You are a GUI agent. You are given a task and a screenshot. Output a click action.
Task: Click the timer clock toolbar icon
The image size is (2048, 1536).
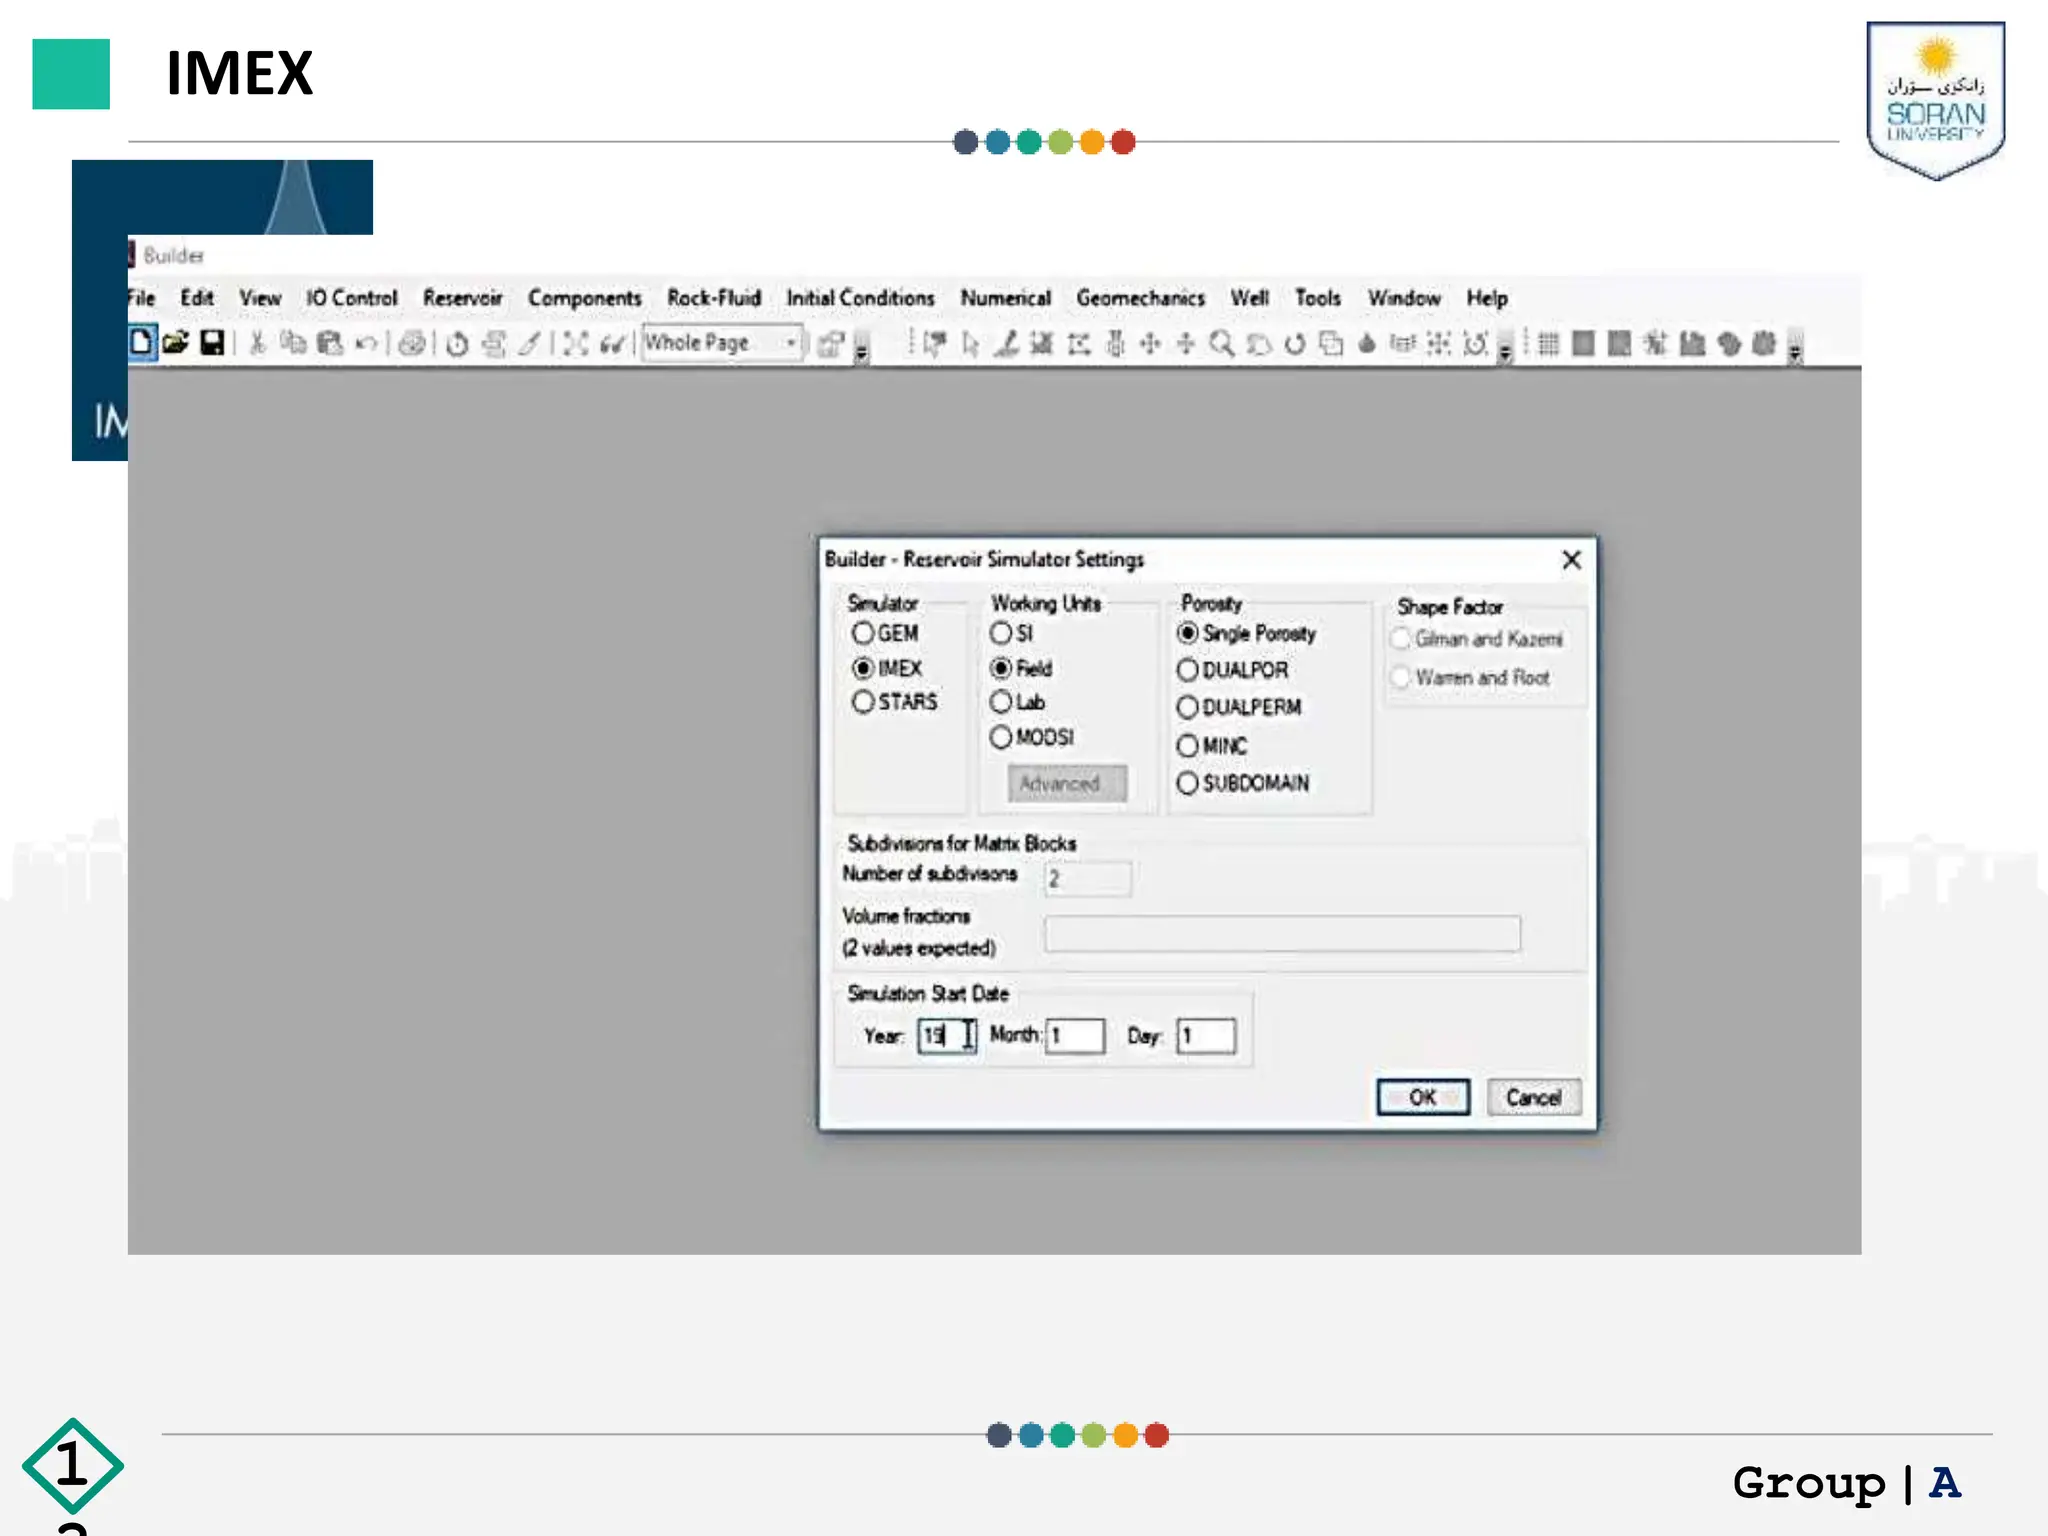(x=458, y=344)
